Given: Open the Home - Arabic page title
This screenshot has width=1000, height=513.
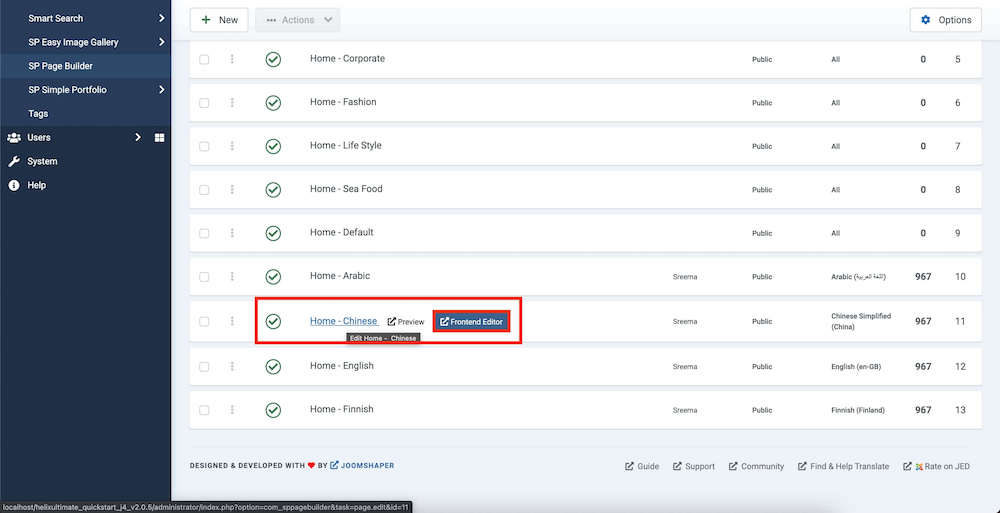Looking at the screenshot, I should tap(340, 276).
